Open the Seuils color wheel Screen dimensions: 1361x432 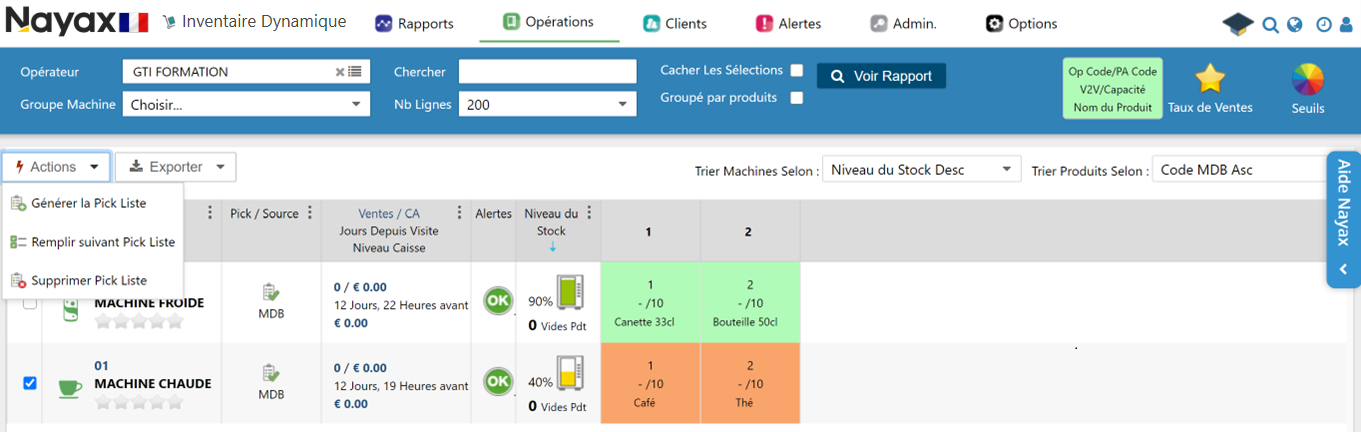[1307, 79]
